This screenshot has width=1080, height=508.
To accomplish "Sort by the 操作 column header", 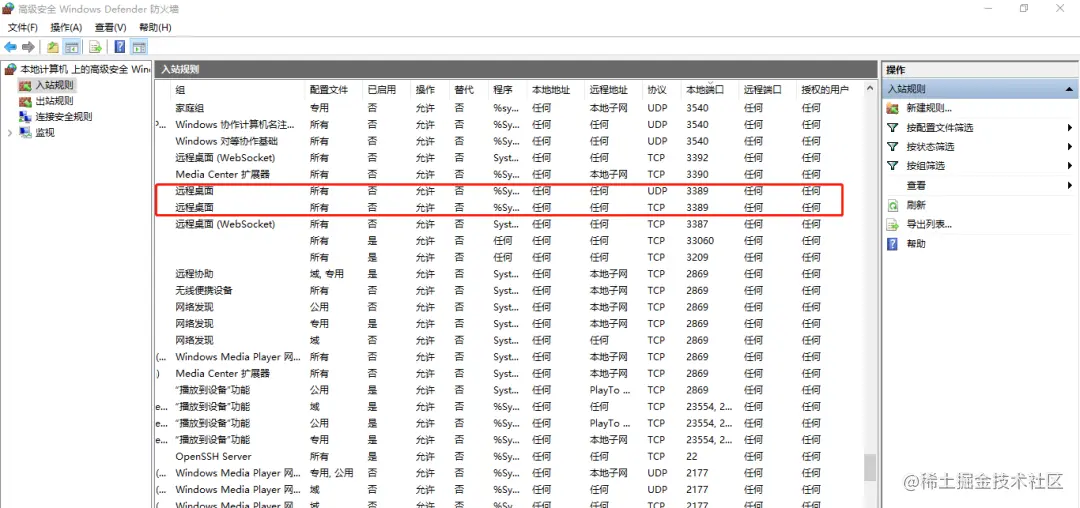I will coord(430,89).
